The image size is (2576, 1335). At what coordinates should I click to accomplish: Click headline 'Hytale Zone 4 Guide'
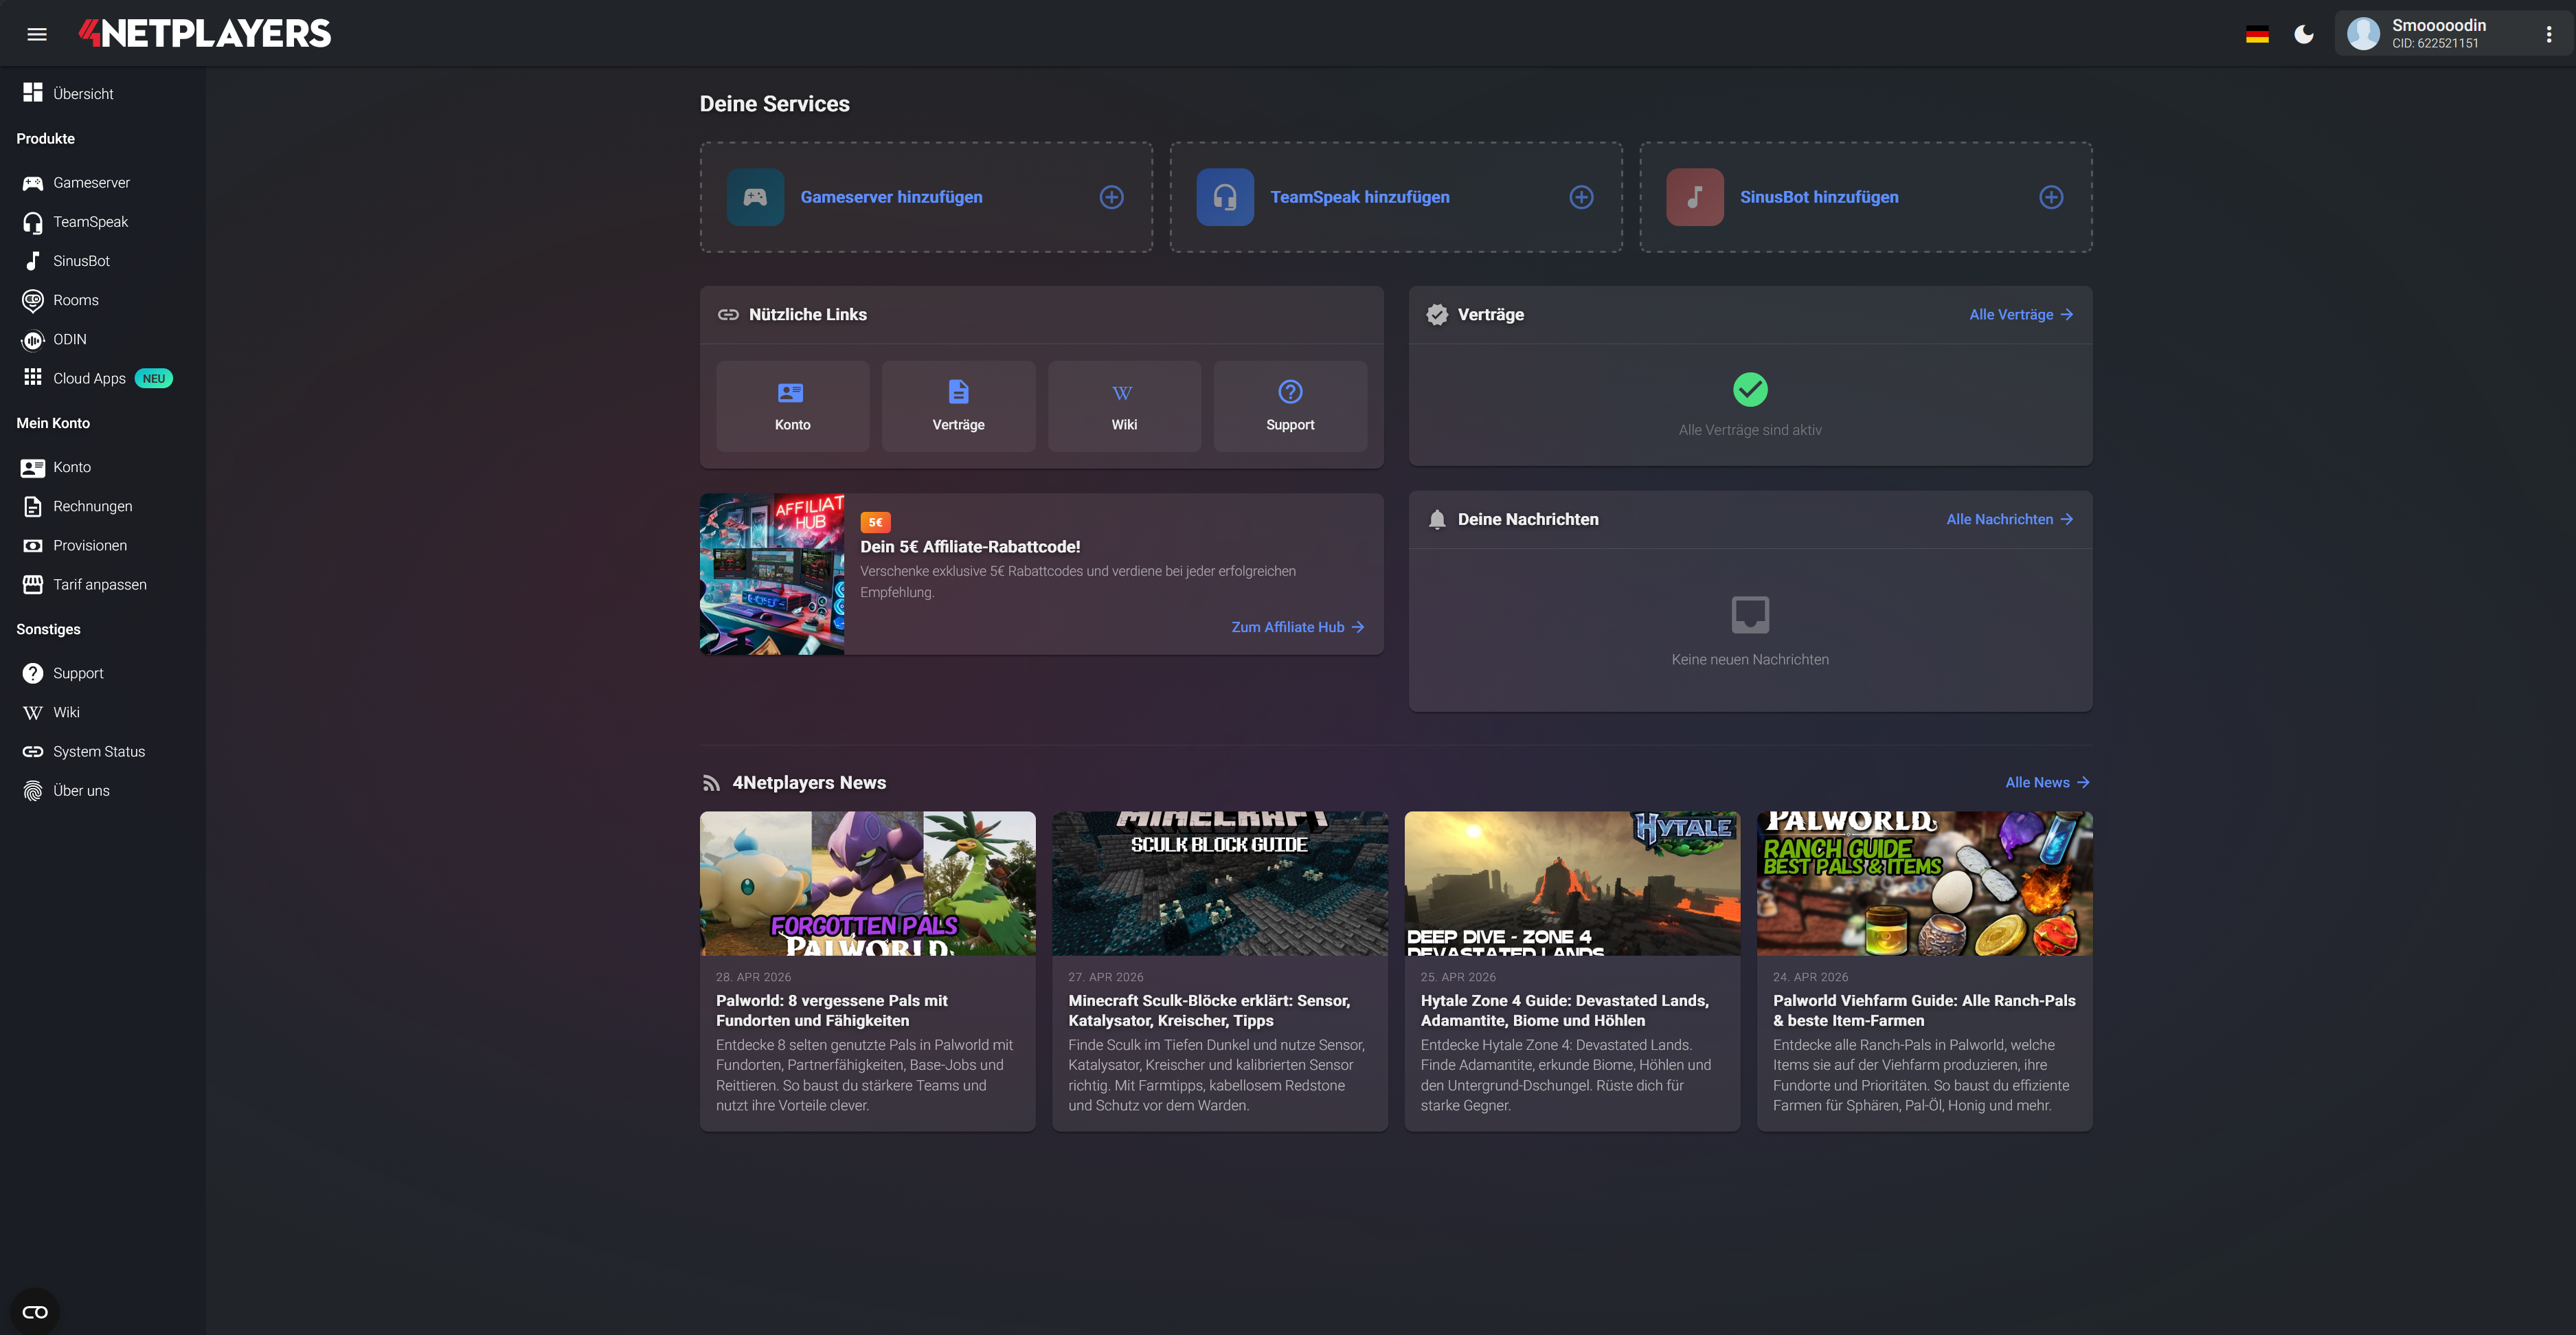[x=1565, y=1010]
